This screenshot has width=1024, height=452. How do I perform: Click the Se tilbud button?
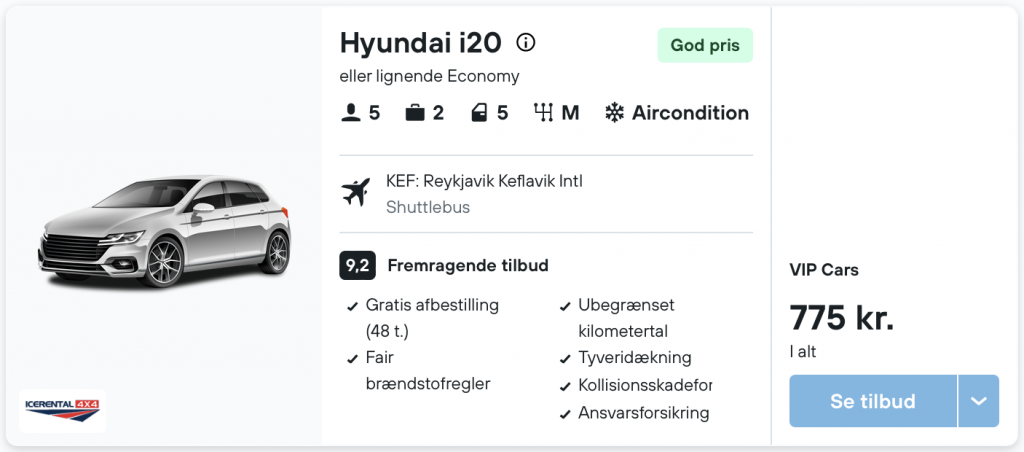872,401
